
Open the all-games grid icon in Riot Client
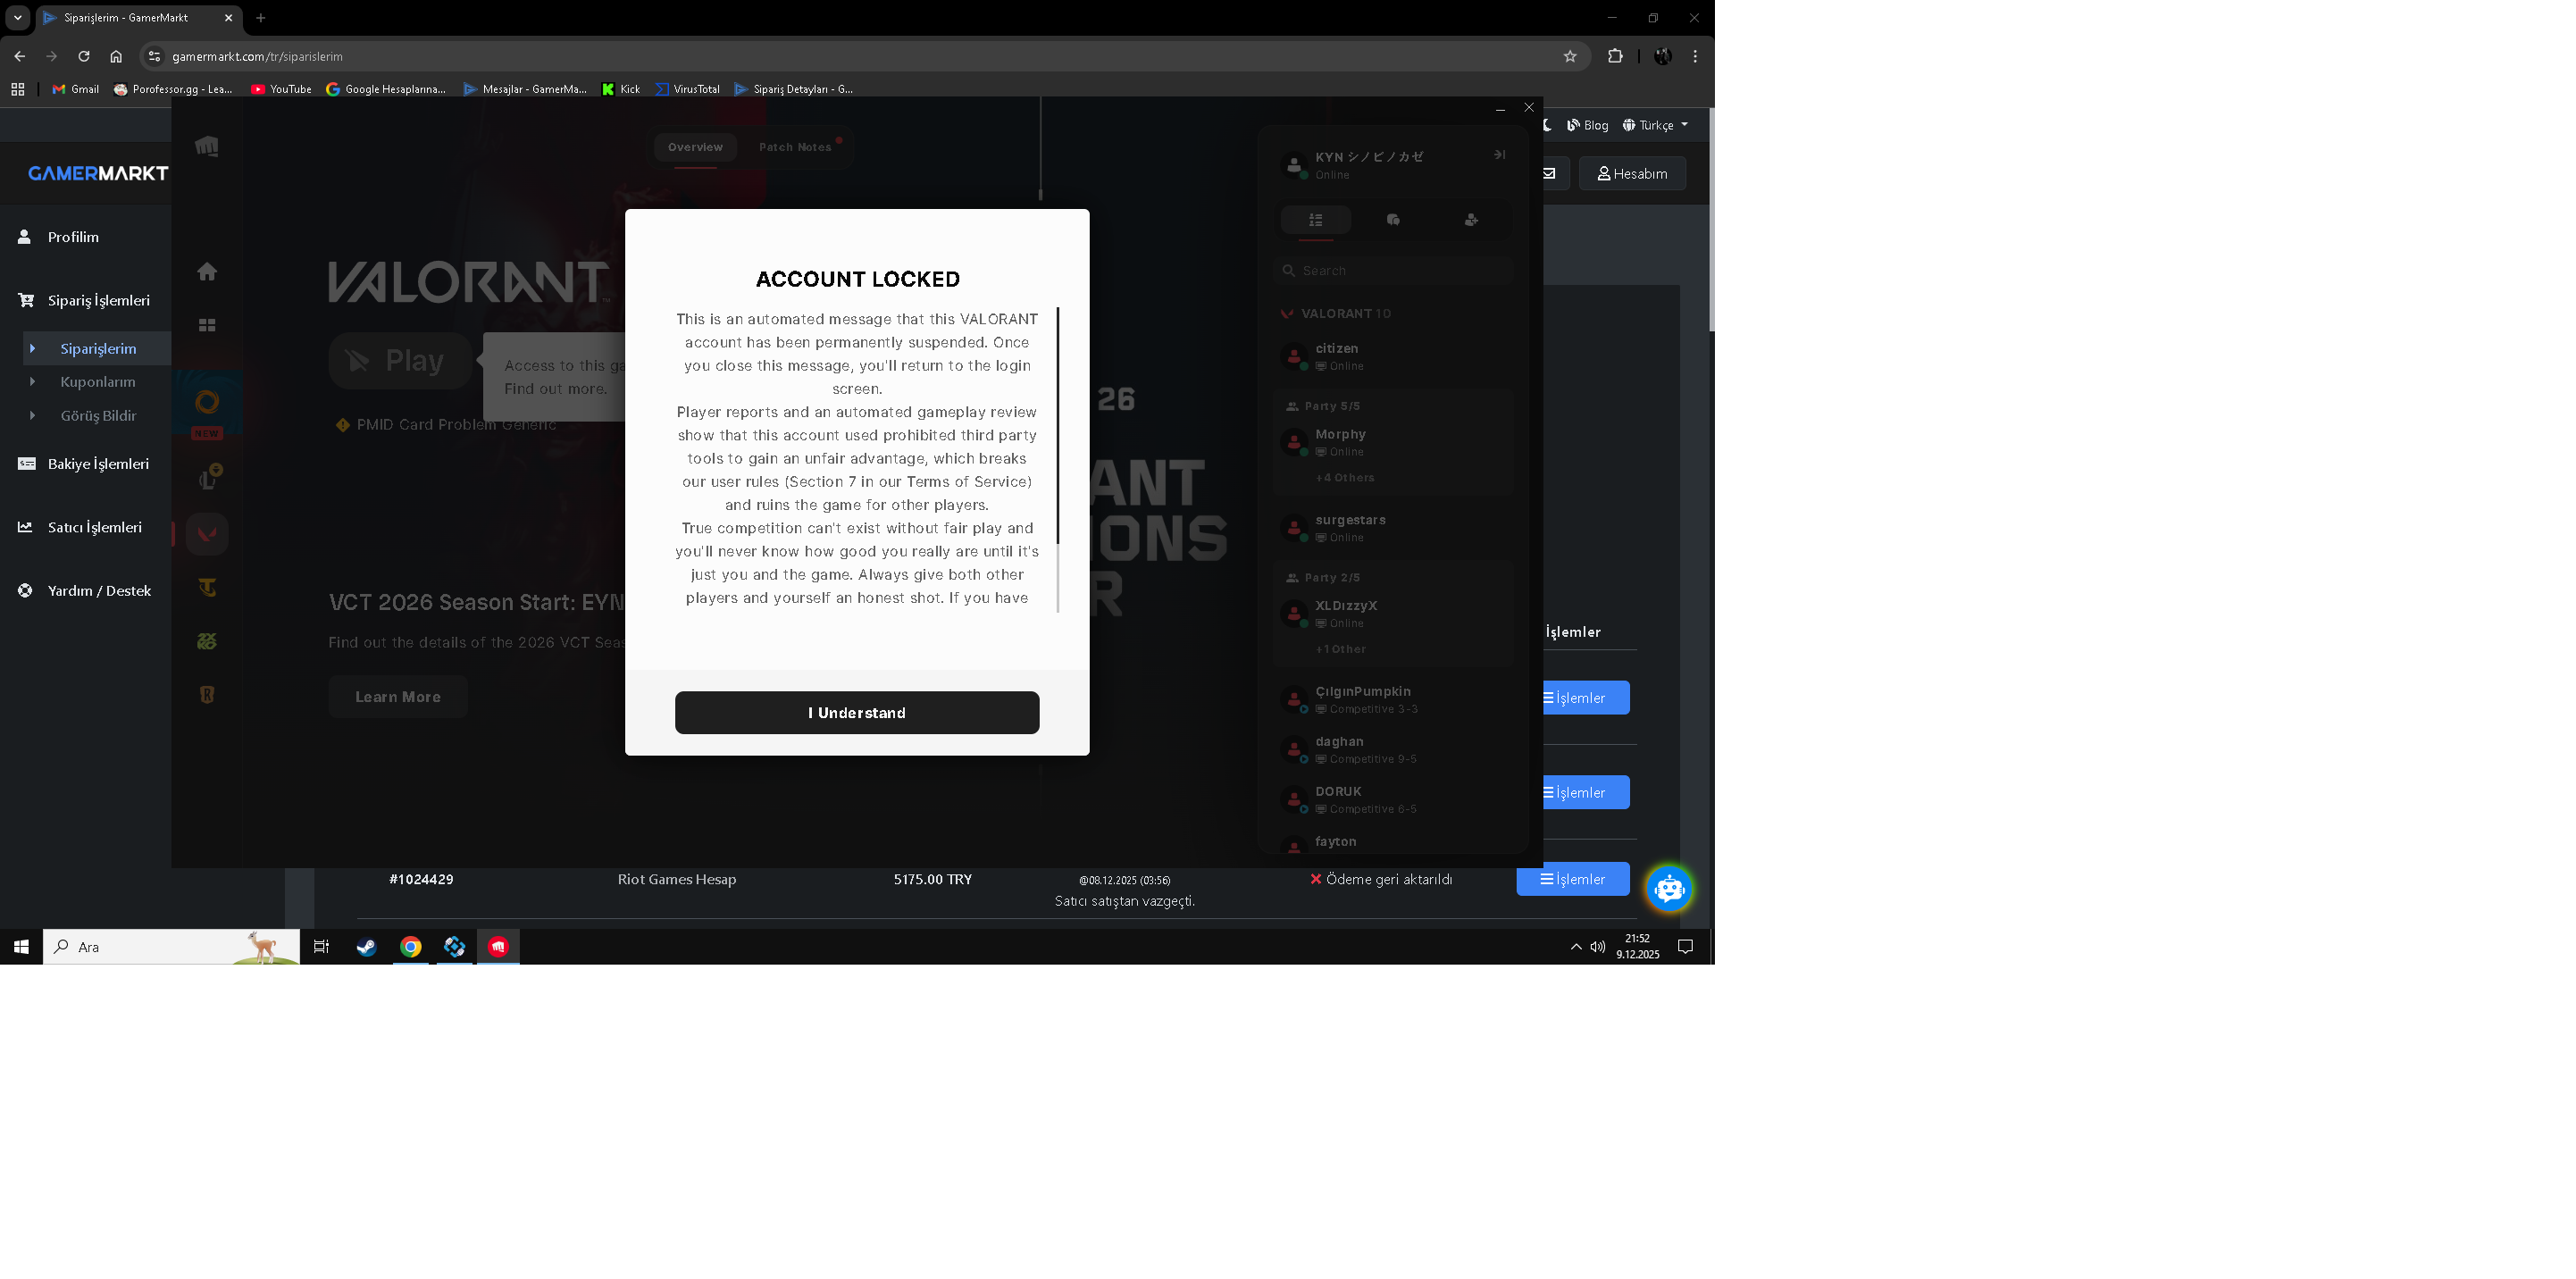click(207, 326)
